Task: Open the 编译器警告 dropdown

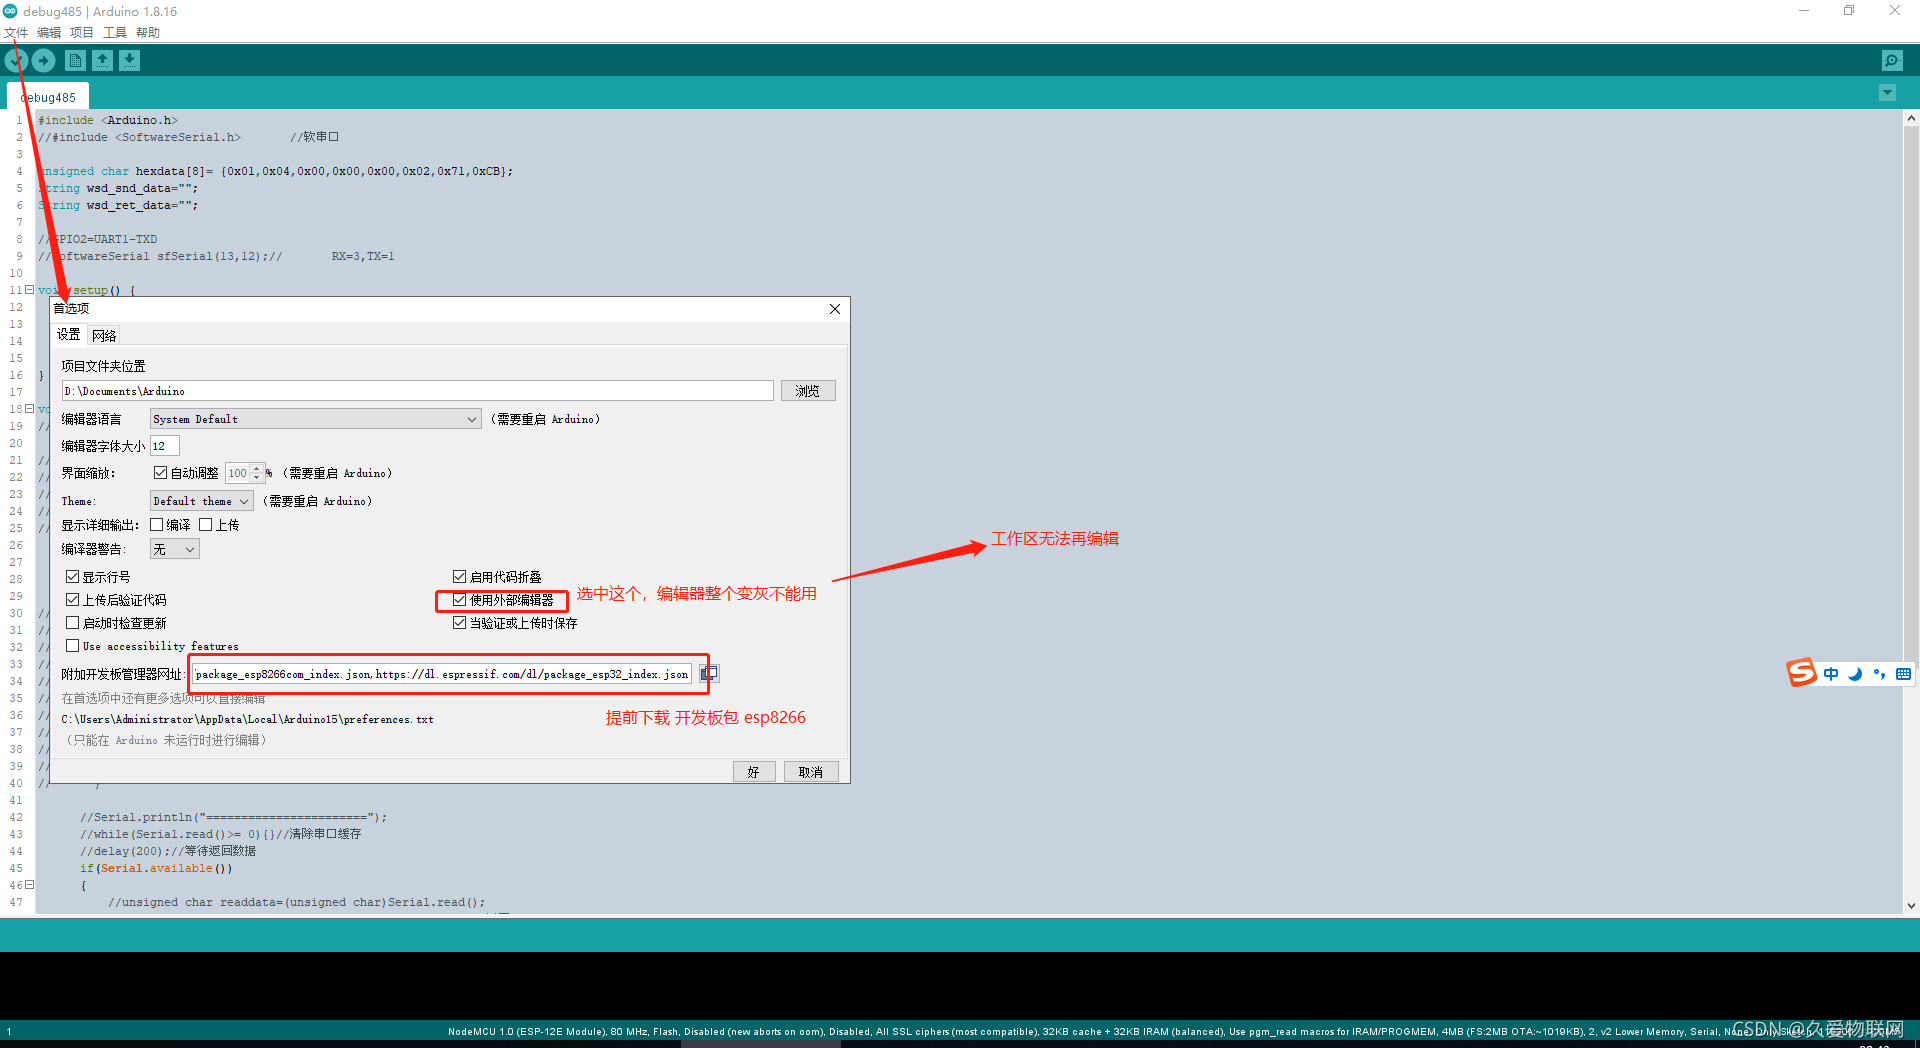Action: pyautogui.click(x=175, y=549)
